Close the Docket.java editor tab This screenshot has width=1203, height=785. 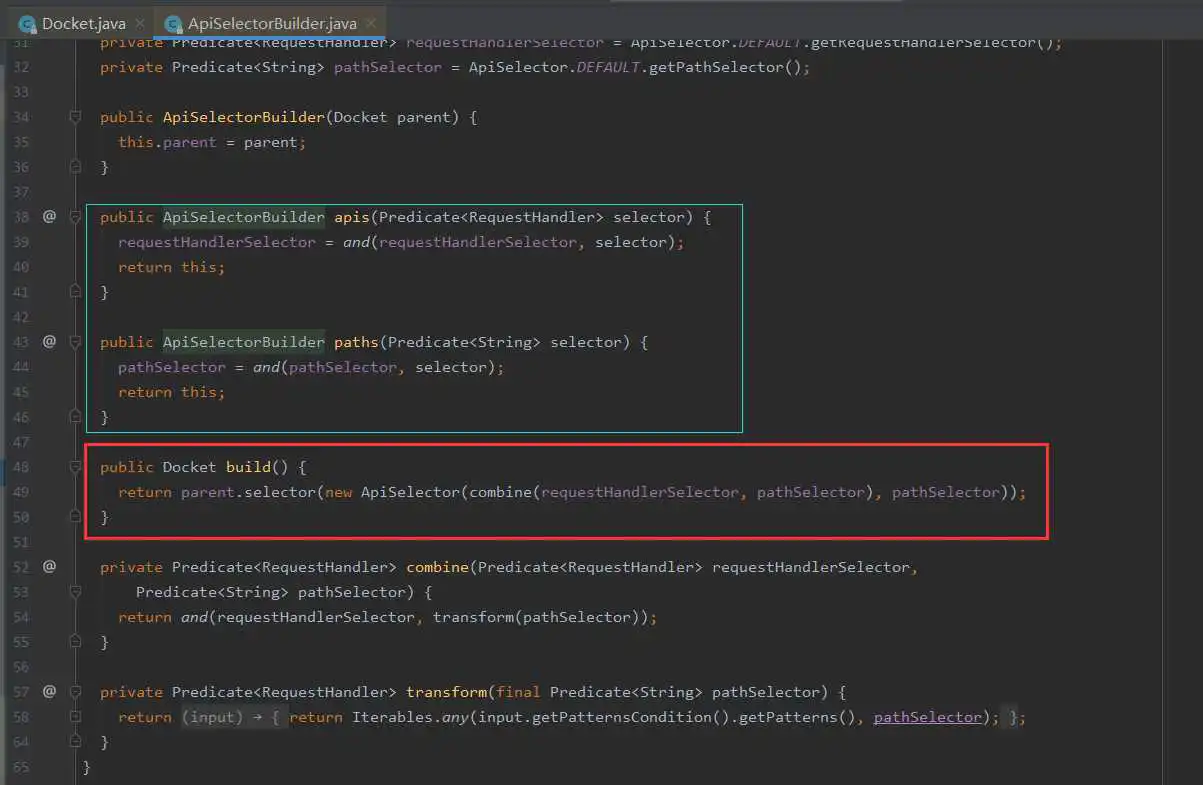tap(139, 23)
